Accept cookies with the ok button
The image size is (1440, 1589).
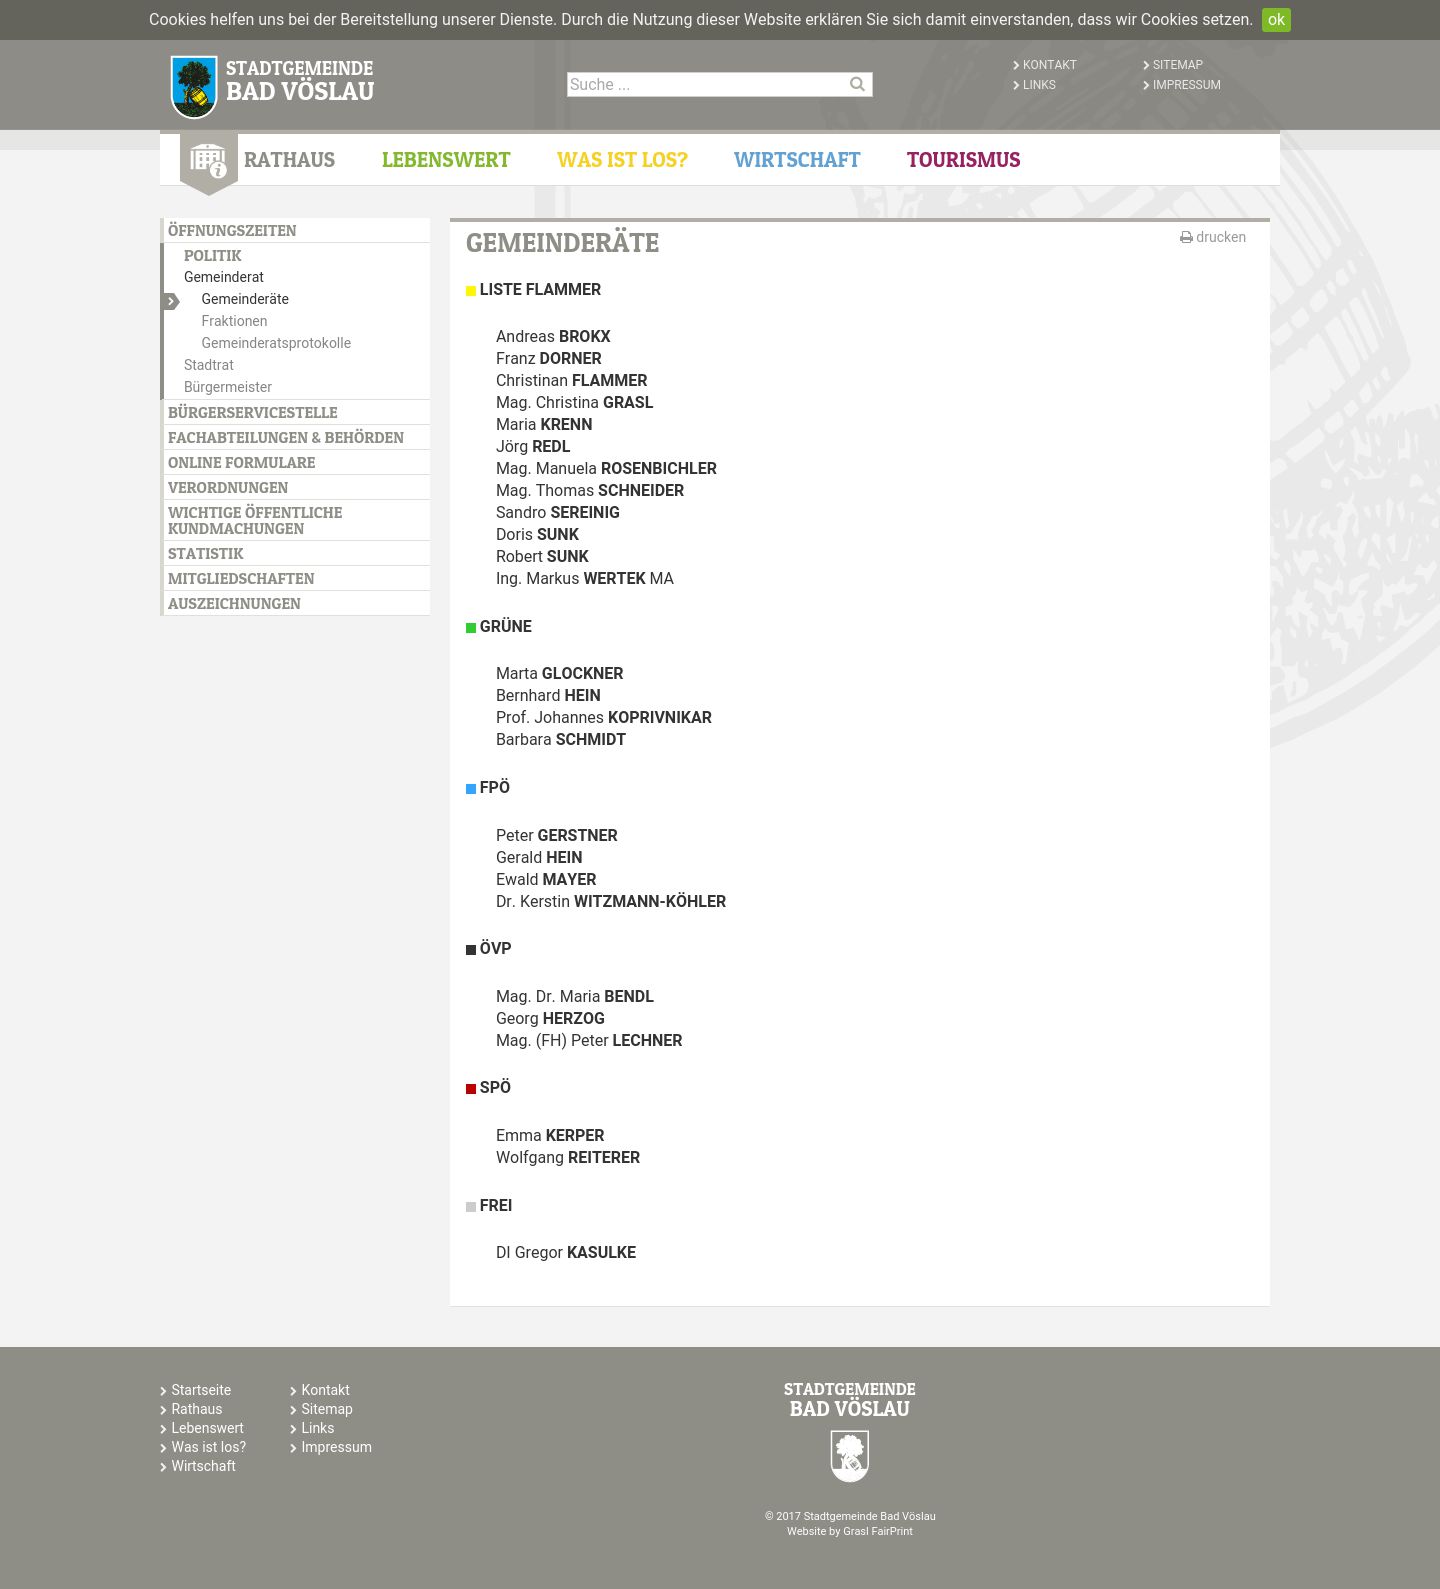(1276, 20)
